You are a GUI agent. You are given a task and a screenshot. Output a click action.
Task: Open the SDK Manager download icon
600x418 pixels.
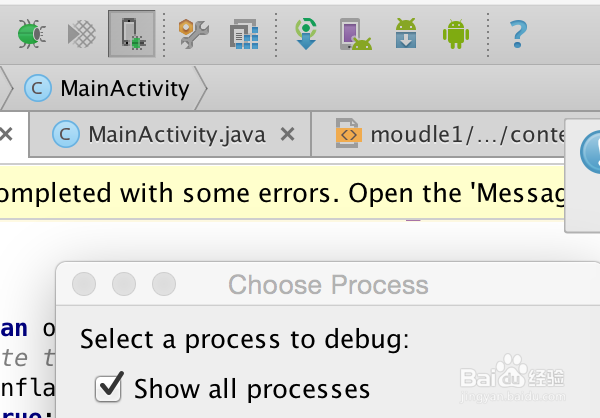pos(405,35)
